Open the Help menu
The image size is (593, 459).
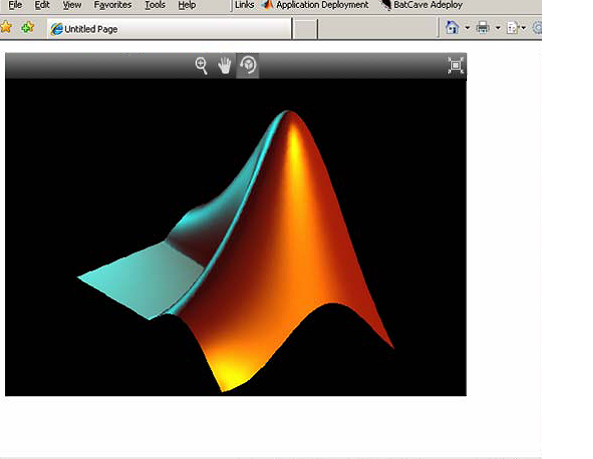187,5
